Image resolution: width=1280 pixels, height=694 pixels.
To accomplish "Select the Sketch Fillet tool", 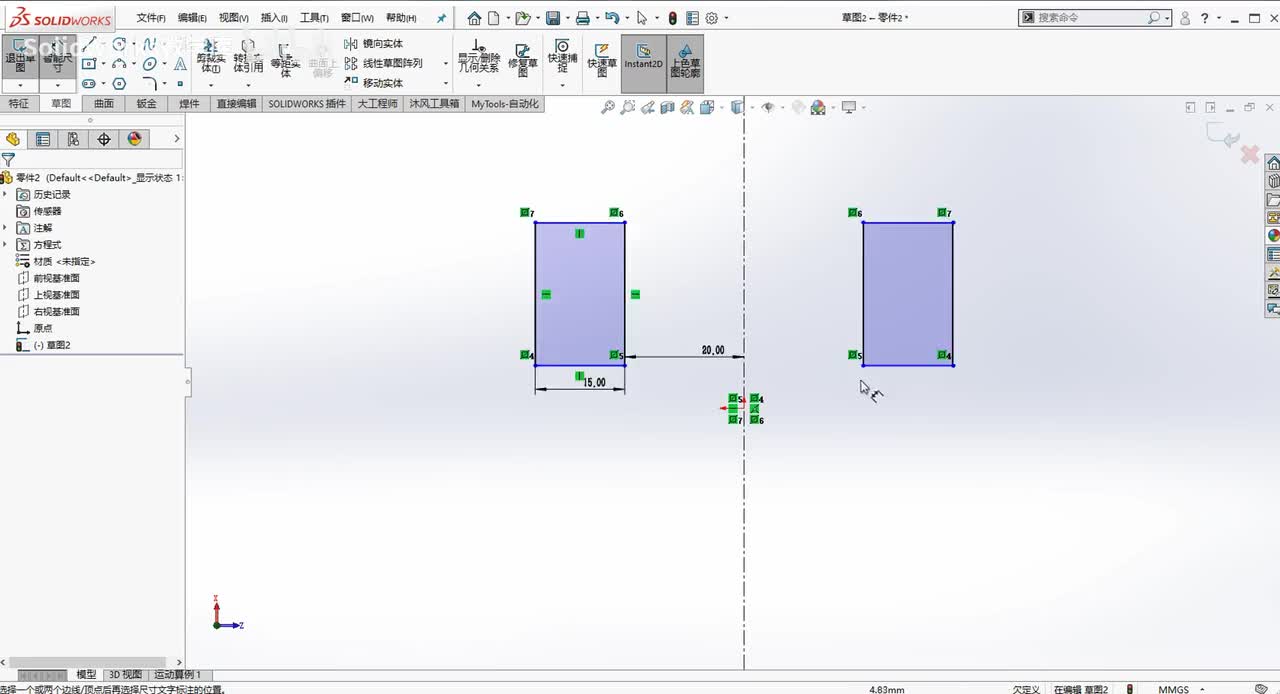I will (x=150, y=83).
